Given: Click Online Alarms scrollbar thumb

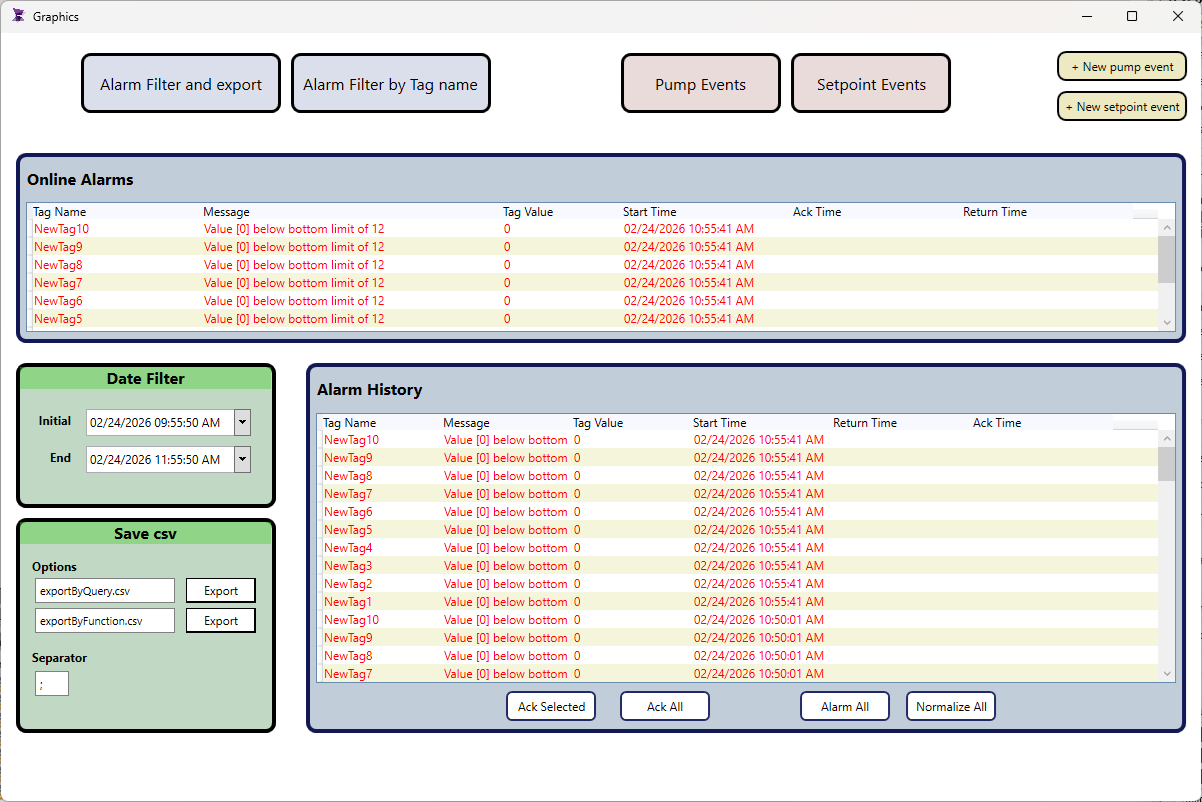Looking at the screenshot, I should [1166, 260].
